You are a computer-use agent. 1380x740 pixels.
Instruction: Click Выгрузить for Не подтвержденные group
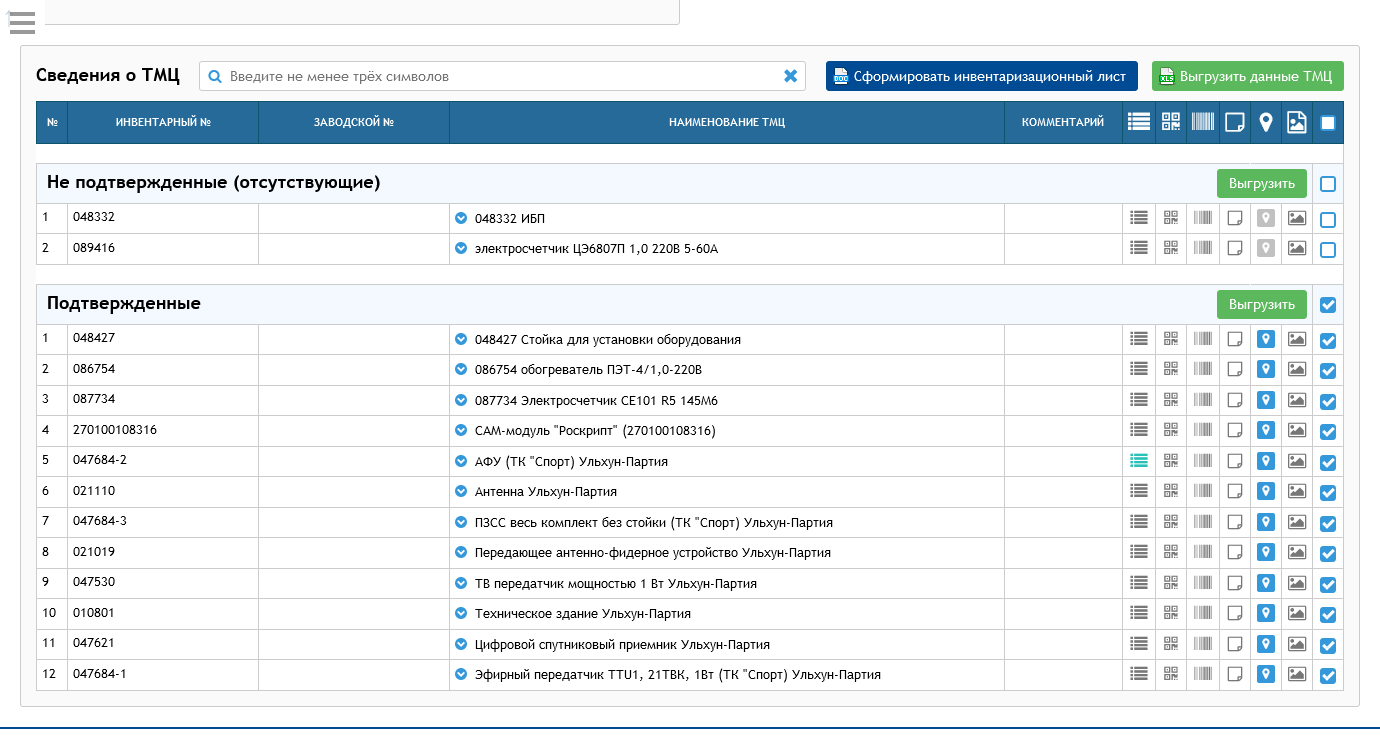[1262, 184]
